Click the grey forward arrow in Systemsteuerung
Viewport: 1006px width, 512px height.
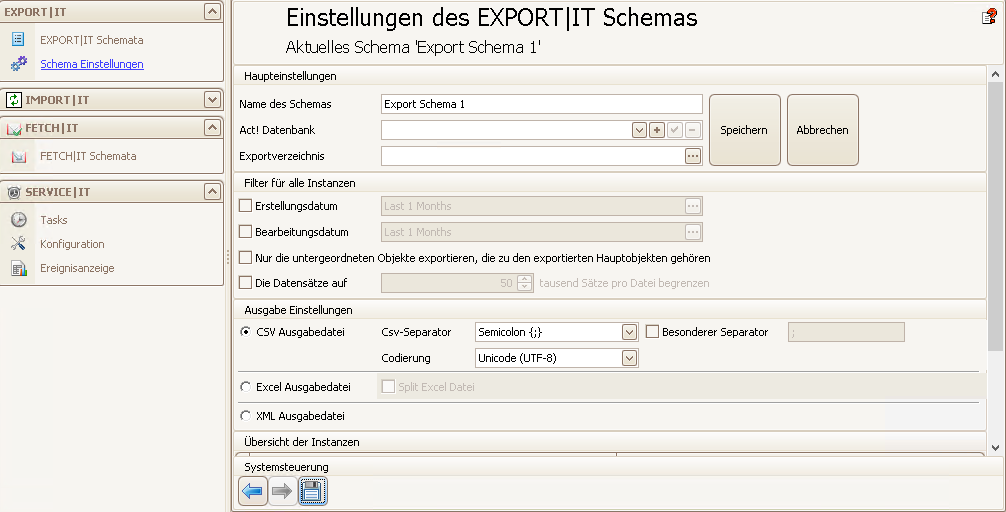tap(282, 491)
